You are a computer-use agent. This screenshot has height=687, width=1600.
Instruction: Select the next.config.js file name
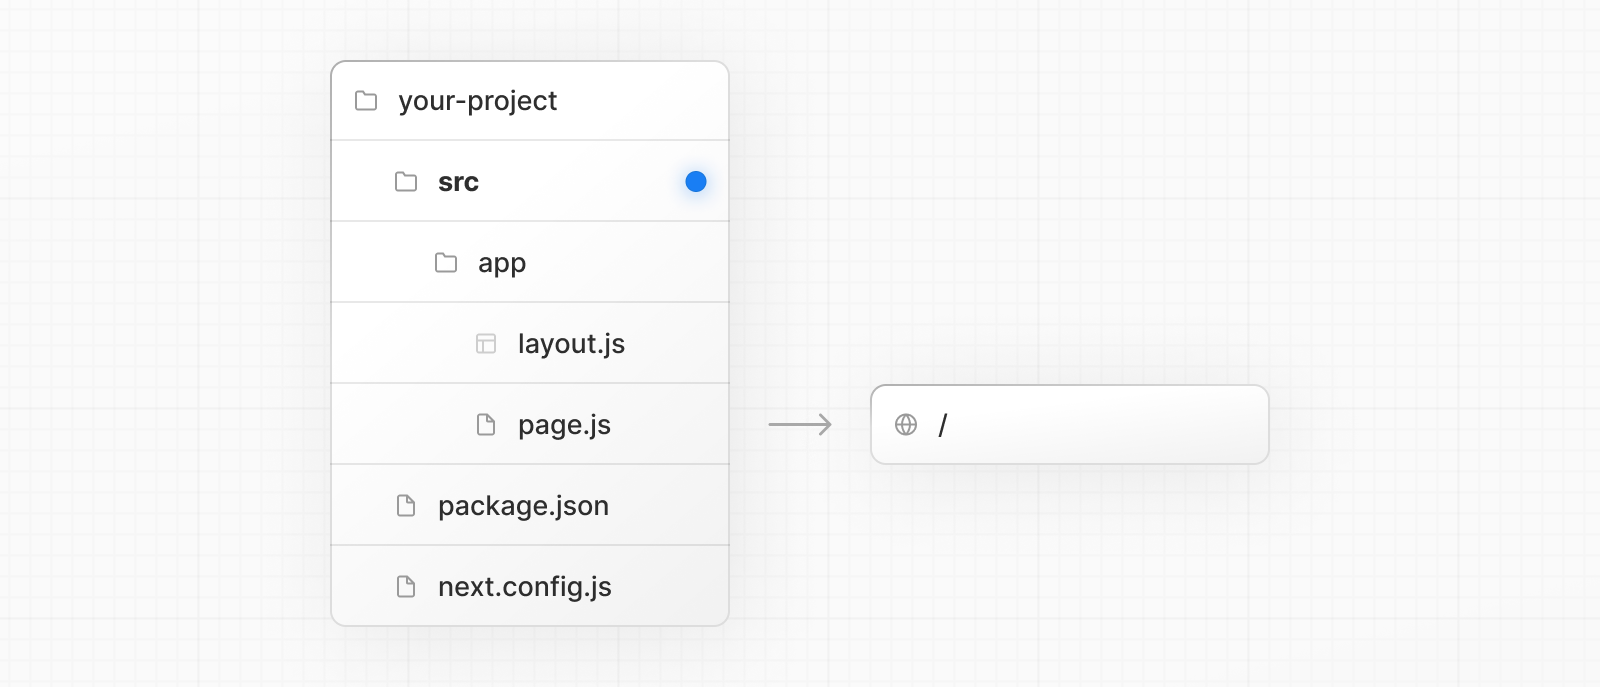click(x=524, y=587)
